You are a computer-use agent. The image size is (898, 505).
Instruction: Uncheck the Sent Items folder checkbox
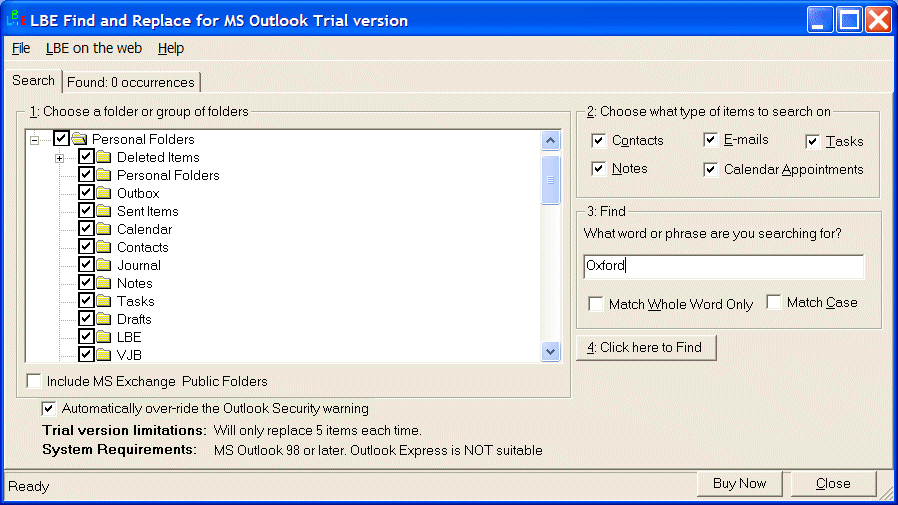[x=86, y=210]
